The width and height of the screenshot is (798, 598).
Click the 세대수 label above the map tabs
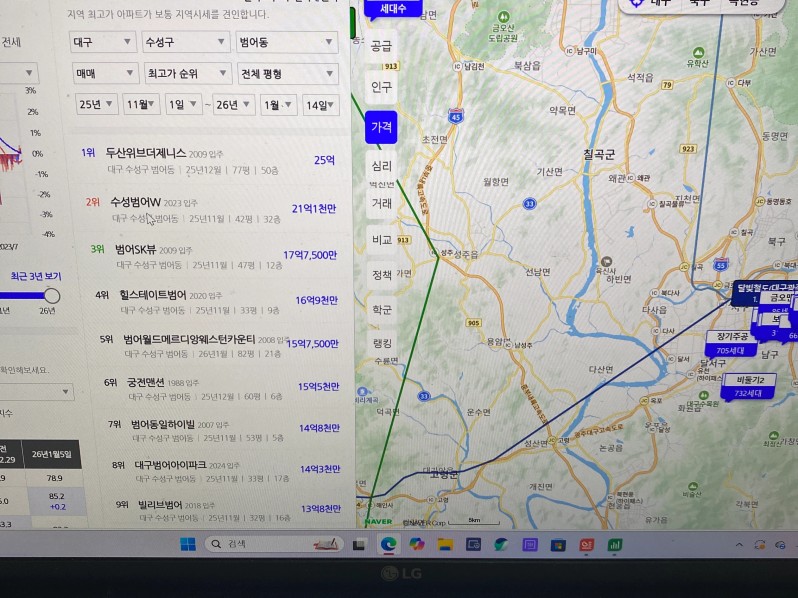pyautogui.click(x=393, y=8)
